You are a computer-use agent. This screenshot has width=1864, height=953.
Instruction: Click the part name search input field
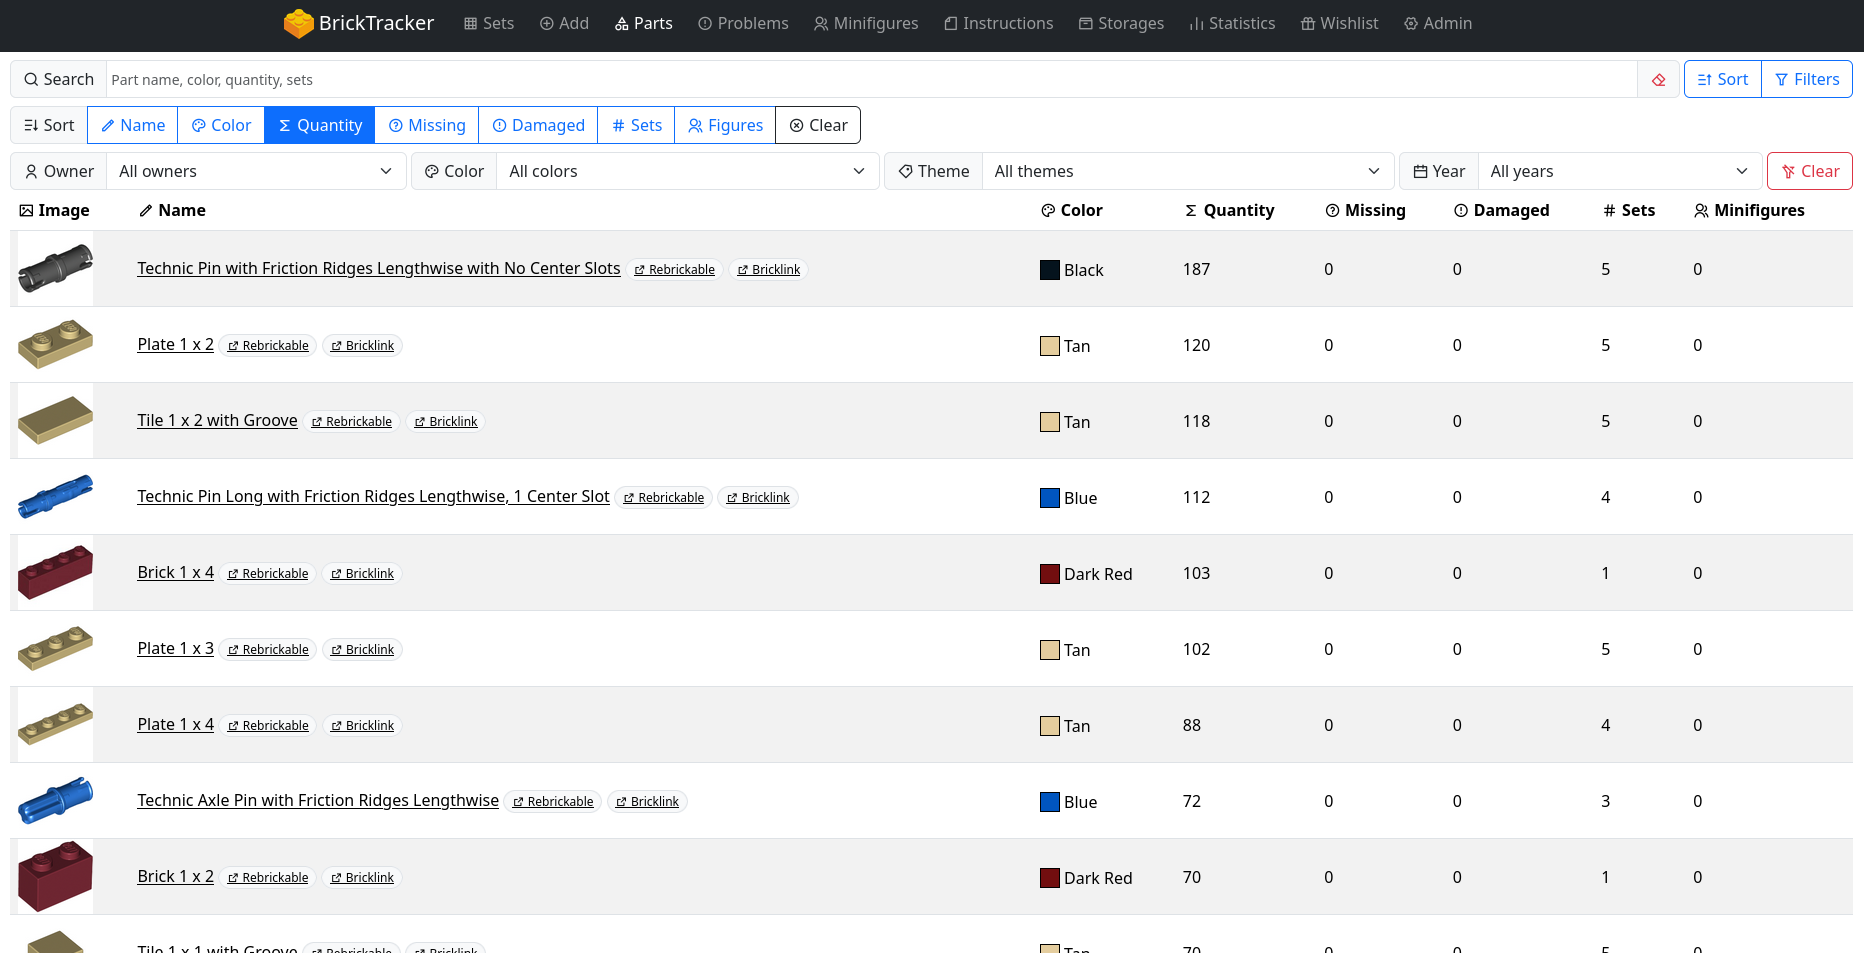click(870, 80)
